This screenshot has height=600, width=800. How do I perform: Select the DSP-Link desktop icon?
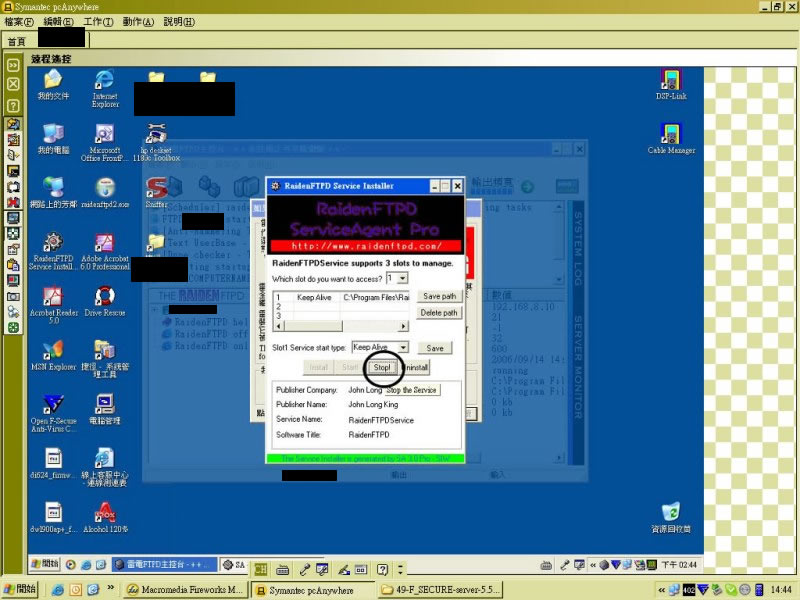point(671,85)
